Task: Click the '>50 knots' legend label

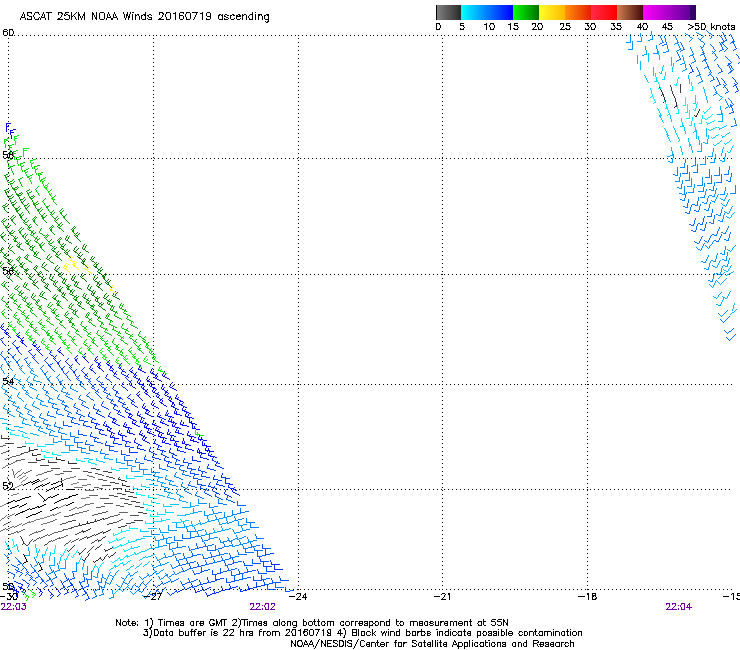Action: coord(711,27)
